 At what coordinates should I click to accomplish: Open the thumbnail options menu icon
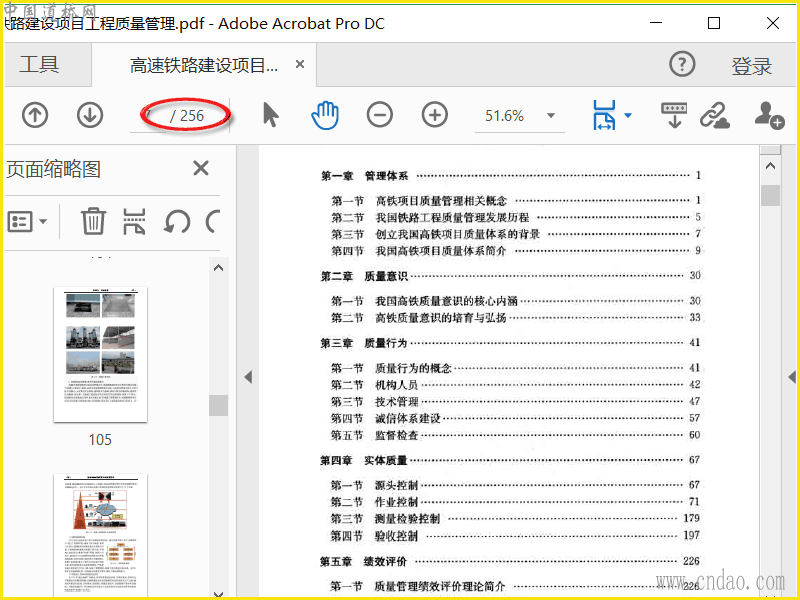pyautogui.click(x=27, y=221)
